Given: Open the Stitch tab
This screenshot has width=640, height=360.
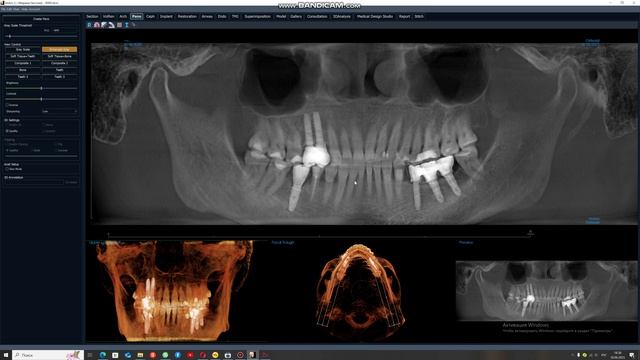Looking at the screenshot, I should coord(419,16).
